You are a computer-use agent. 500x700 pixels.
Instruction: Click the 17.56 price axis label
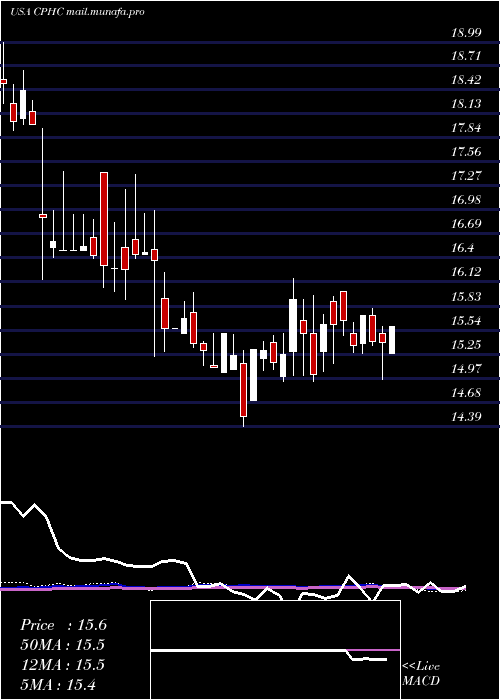[x=466, y=152]
